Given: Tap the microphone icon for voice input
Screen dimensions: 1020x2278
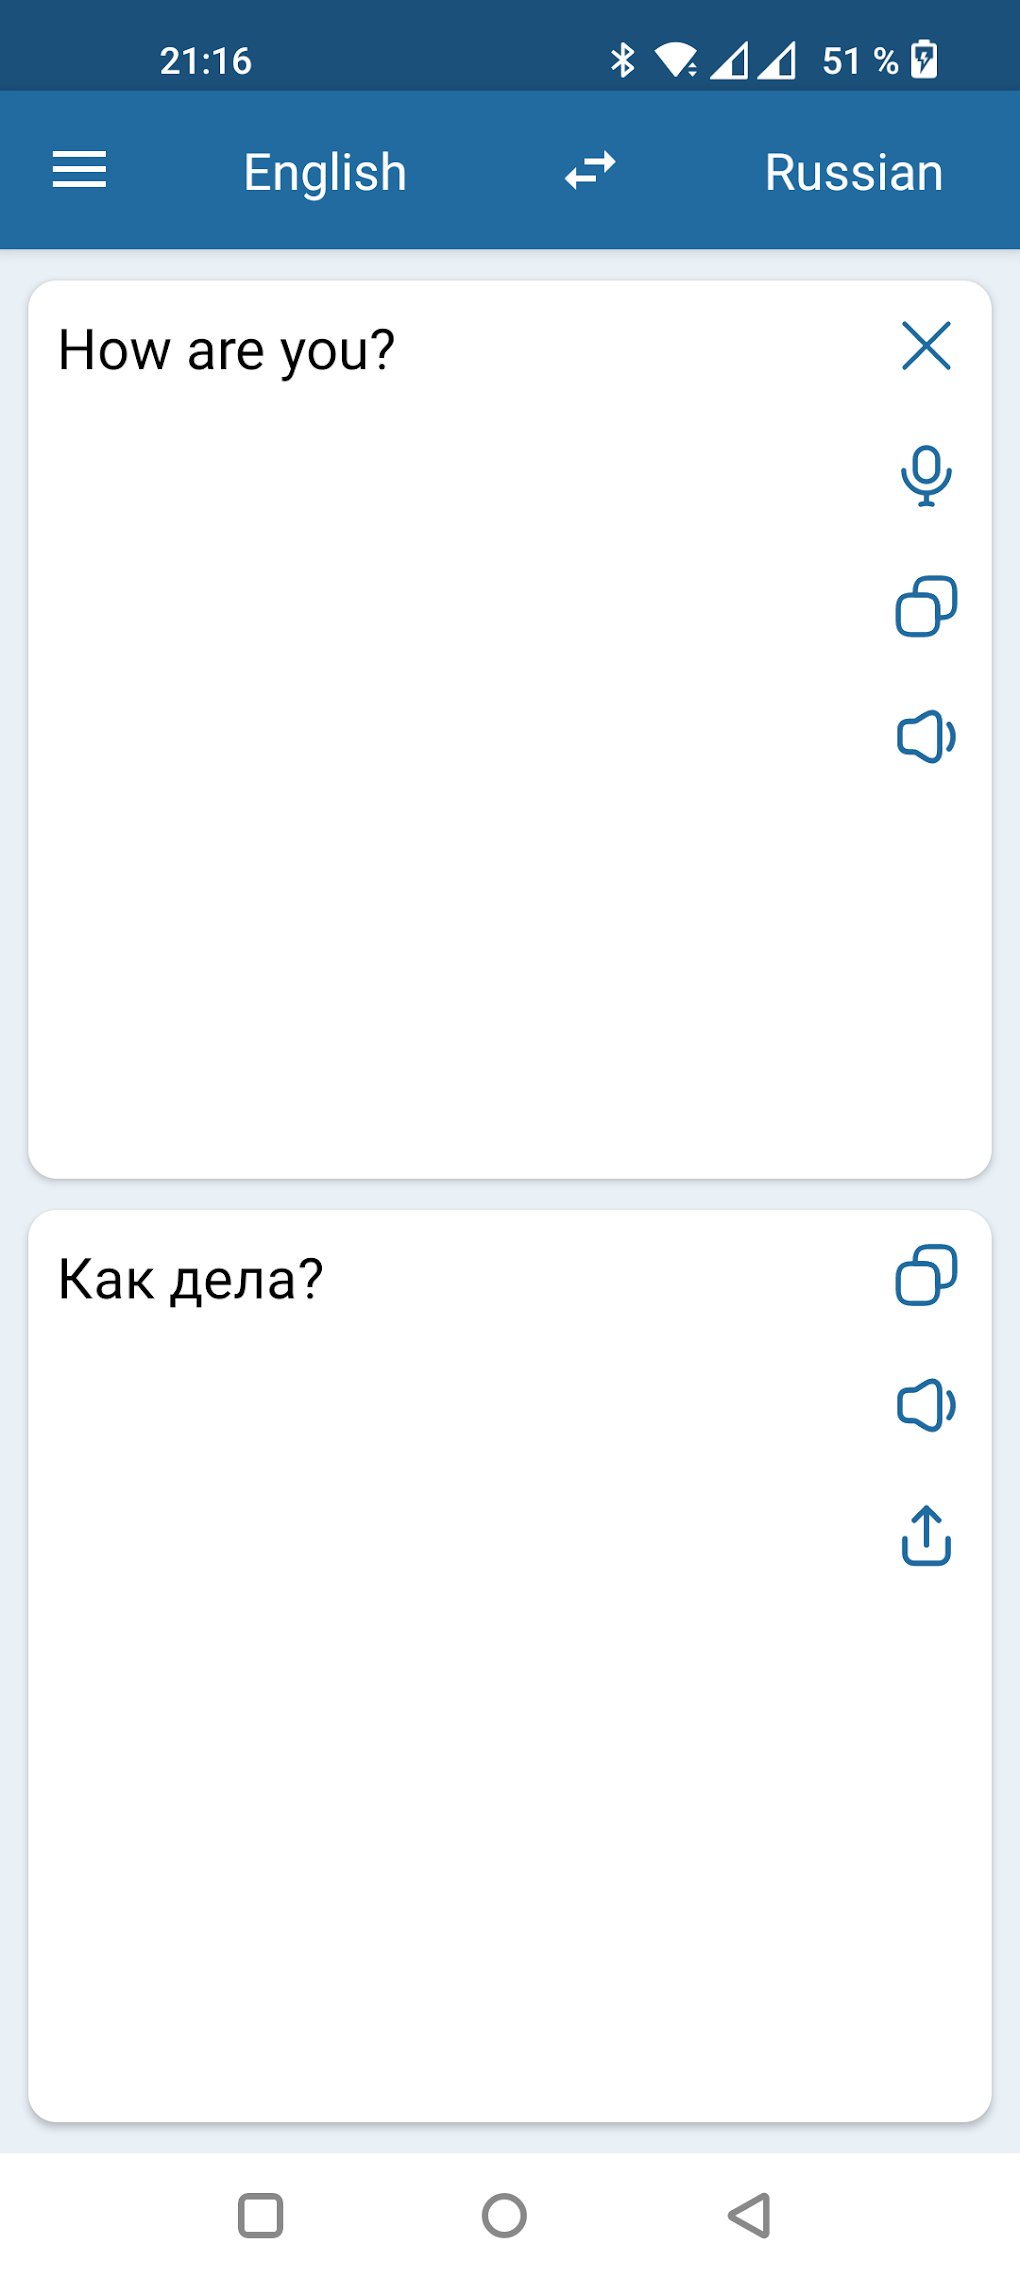Looking at the screenshot, I should (x=925, y=474).
